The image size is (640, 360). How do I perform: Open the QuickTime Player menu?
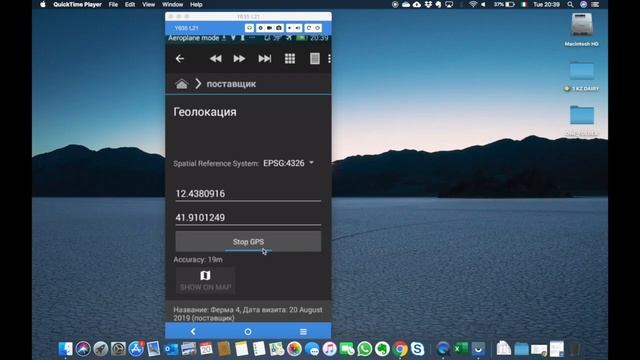coord(77,4)
